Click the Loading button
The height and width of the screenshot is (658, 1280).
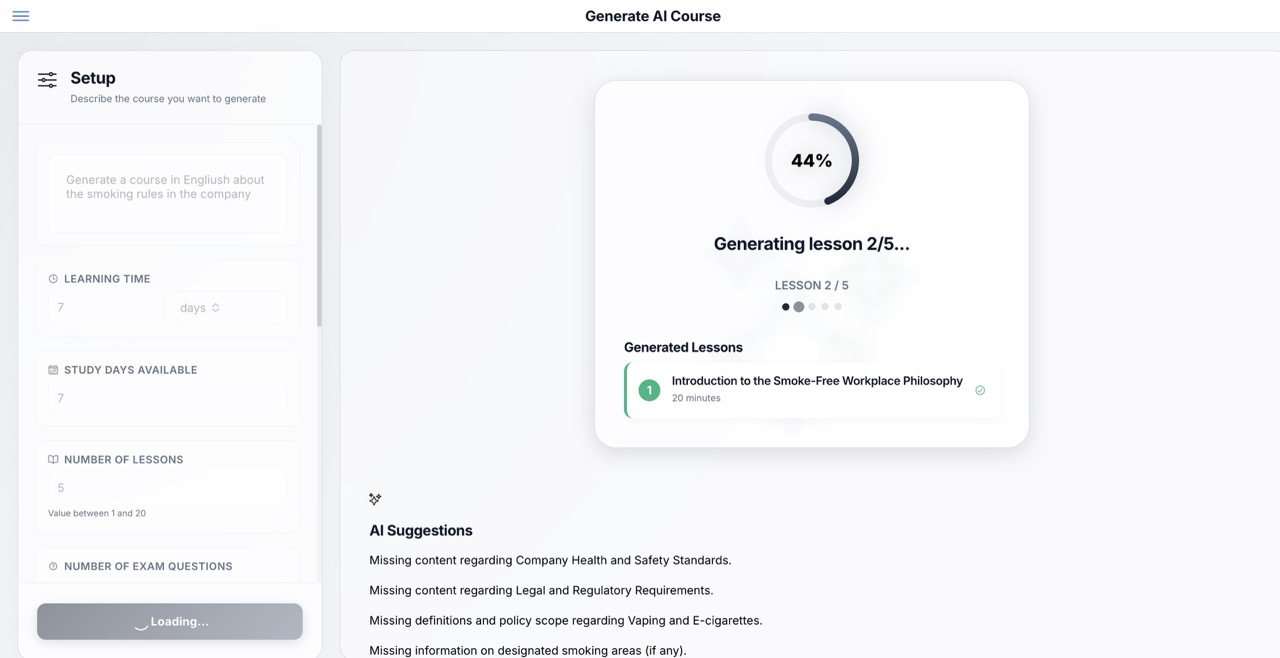click(x=169, y=621)
